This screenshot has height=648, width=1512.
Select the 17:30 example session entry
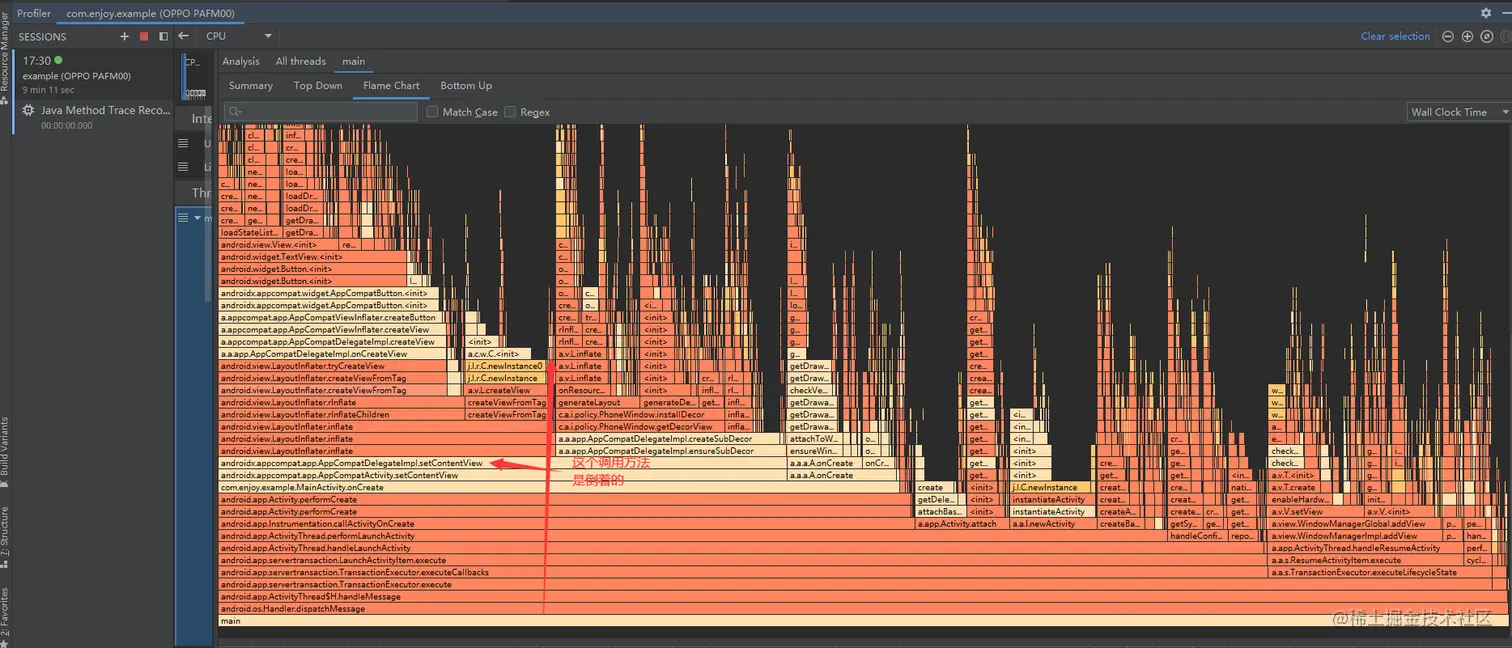point(93,75)
